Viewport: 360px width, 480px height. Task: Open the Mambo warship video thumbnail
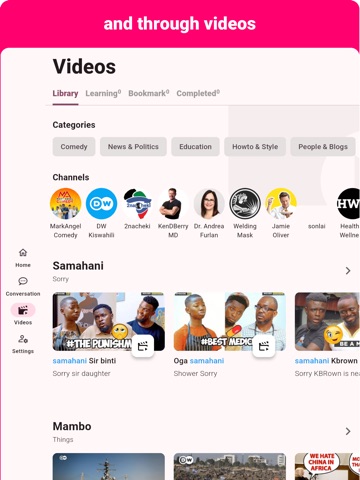(109, 466)
